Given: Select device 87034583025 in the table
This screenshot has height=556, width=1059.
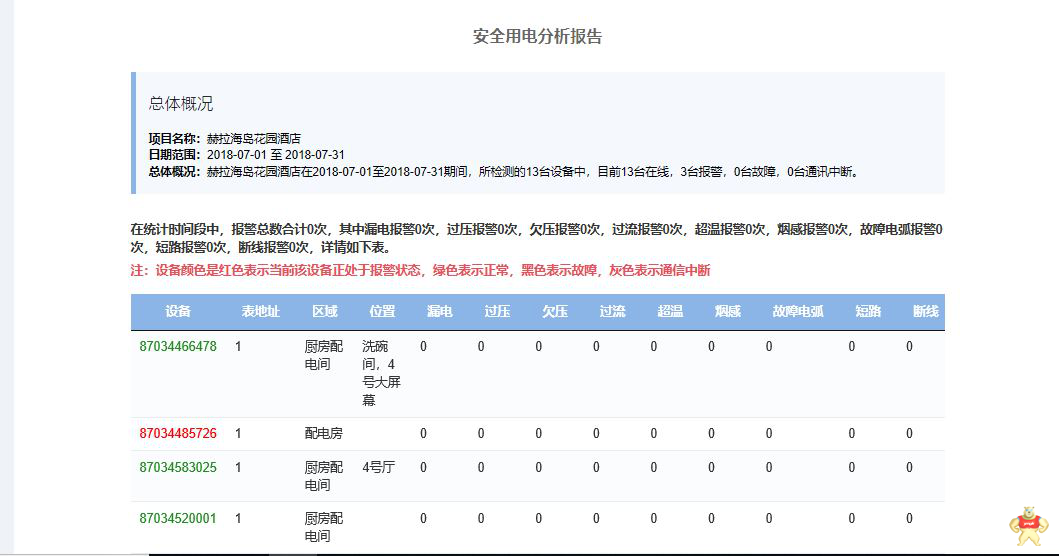Looking at the screenshot, I should [178, 467].
